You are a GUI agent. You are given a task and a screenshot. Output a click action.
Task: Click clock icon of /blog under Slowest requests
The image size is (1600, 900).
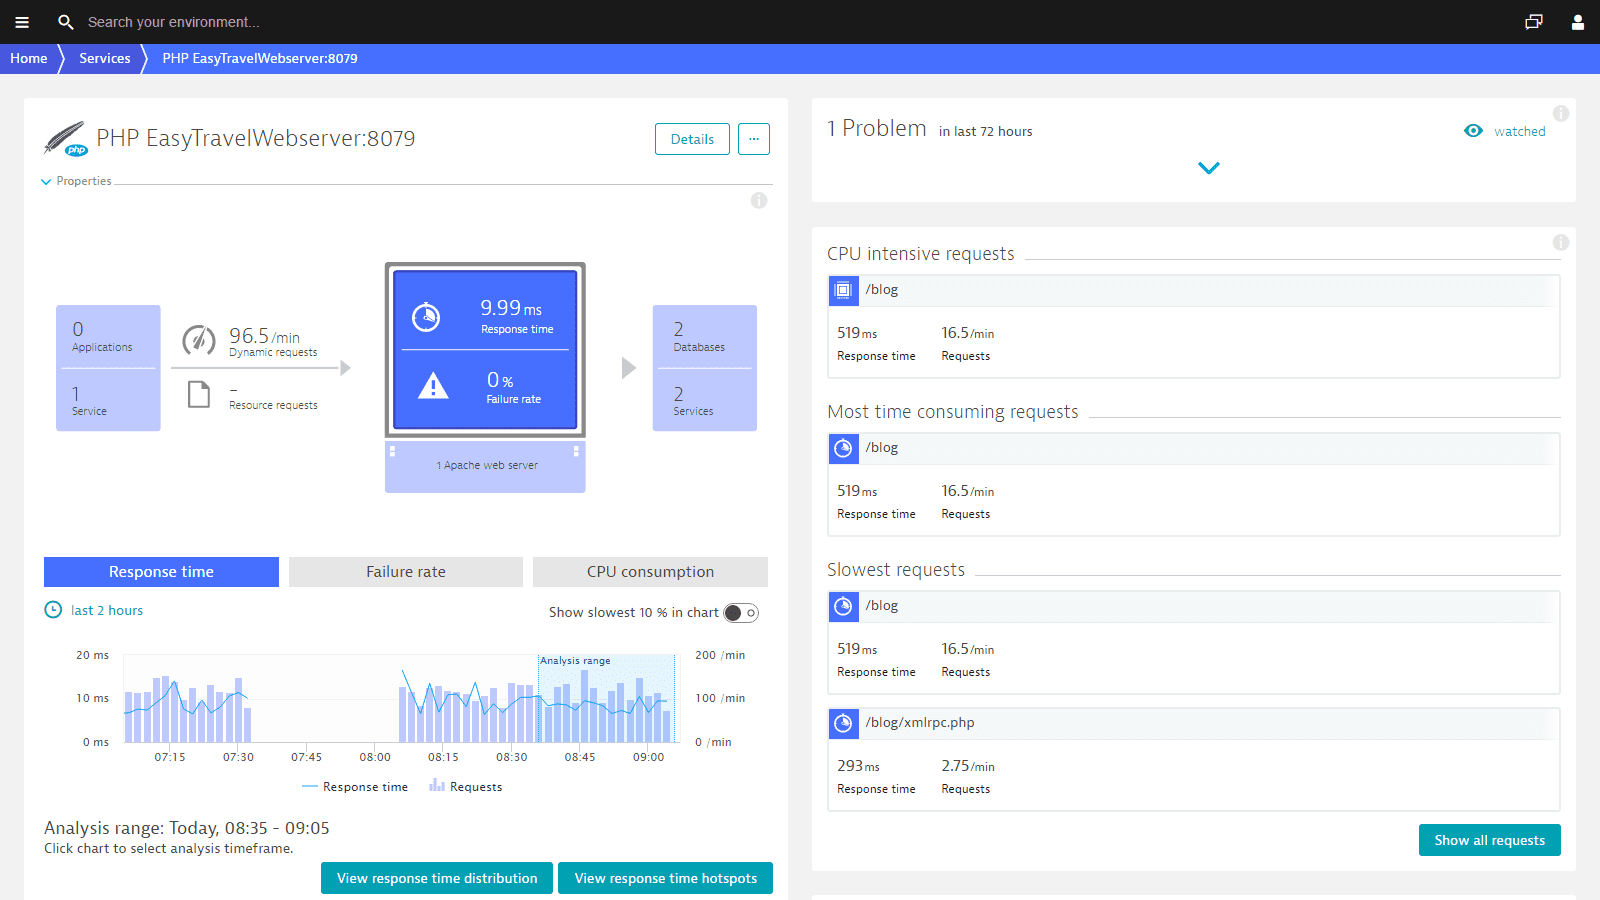843,606
